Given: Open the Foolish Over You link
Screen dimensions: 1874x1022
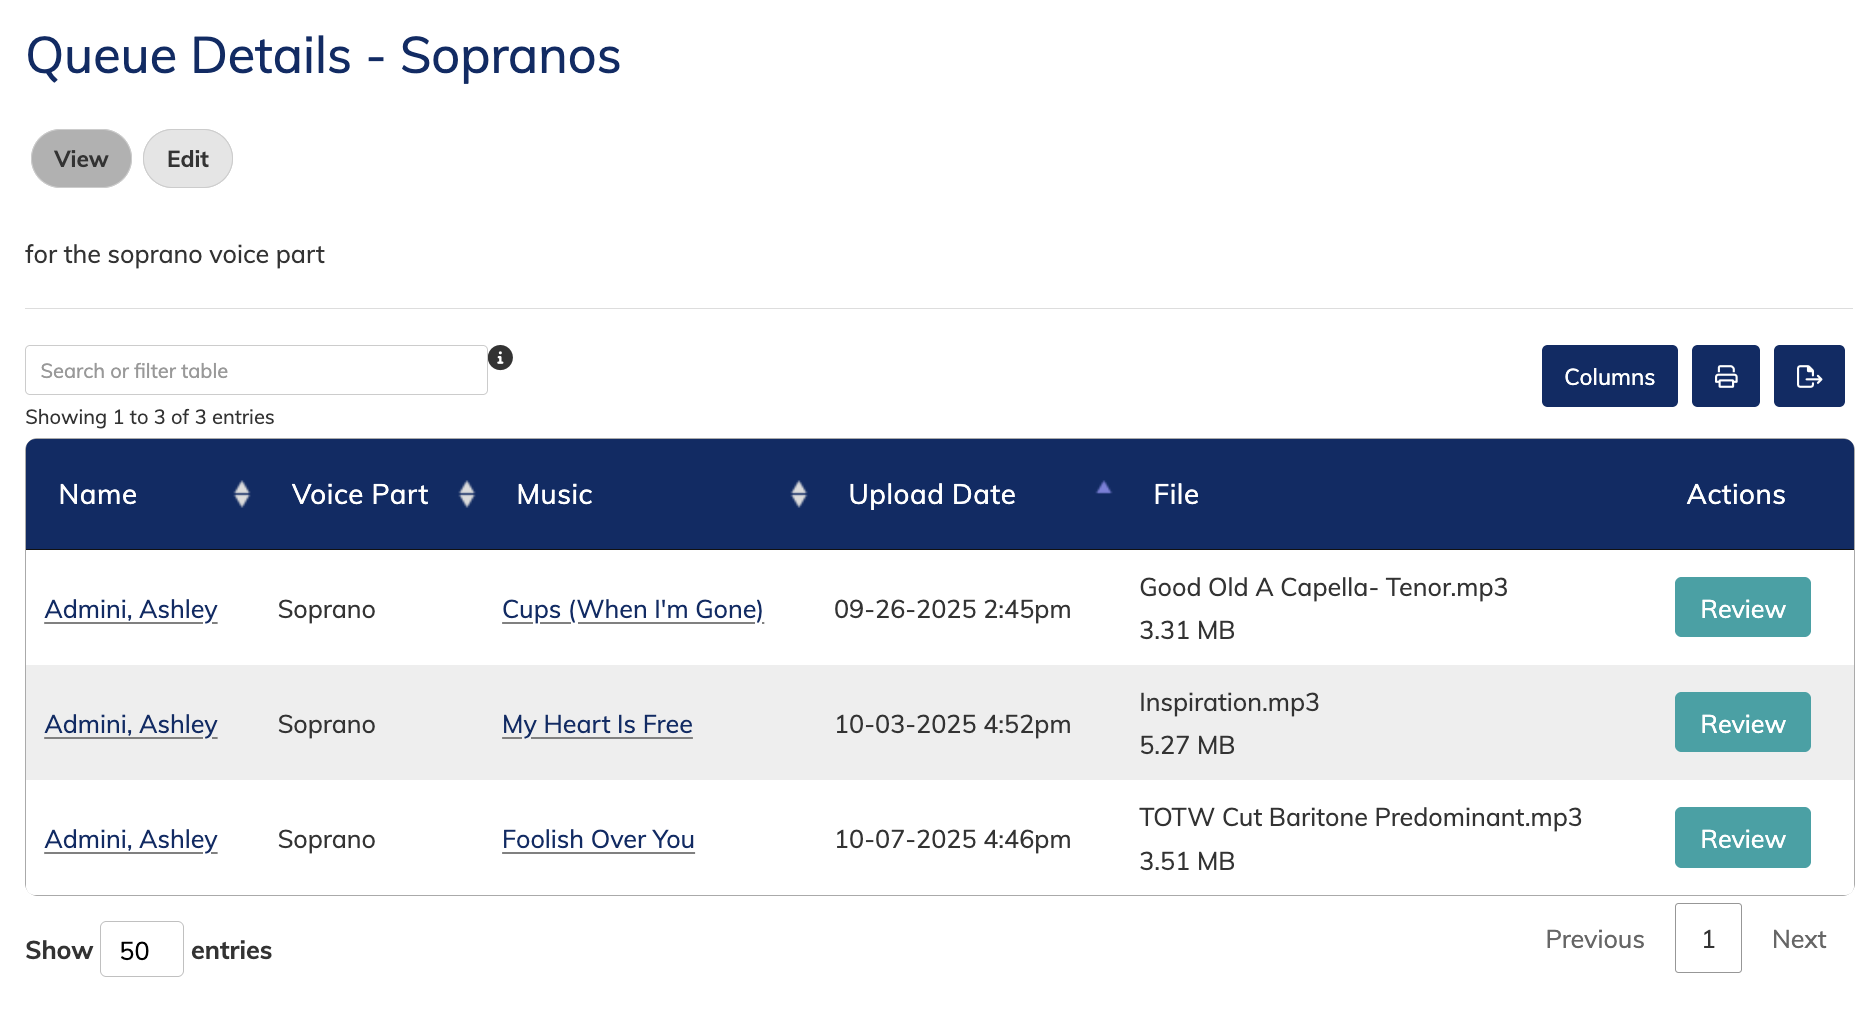Looking at the screenshot, I should pyautogui.click(x=598, y=840).
